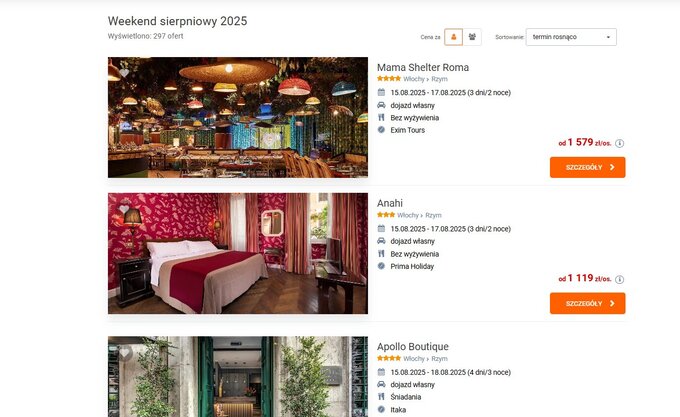The height and width of the screenshot is (417, 680).
Task: View Mama Shelter Roma restaurant photo
Action: pos(238,117)
